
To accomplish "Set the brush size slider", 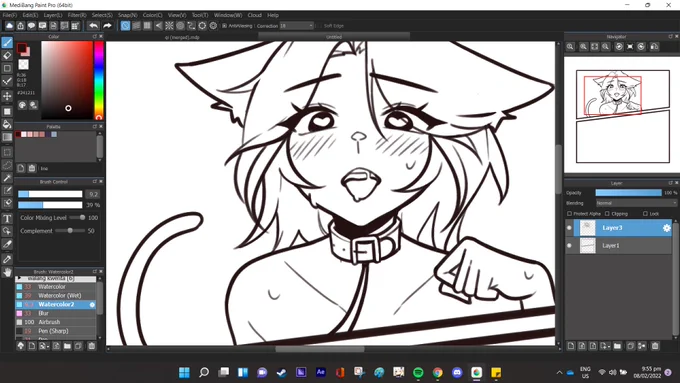I will (x=50, y=194).
